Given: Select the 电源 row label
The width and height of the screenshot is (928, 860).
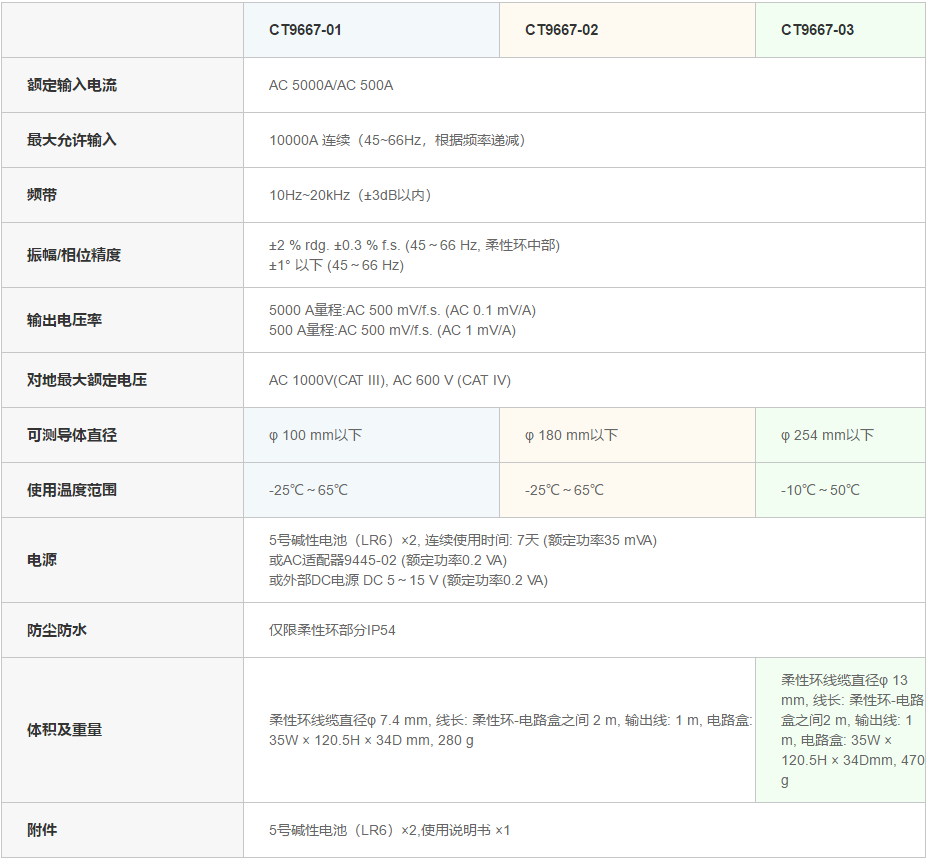Looking at the screenshot, I should tap(41, 560).
